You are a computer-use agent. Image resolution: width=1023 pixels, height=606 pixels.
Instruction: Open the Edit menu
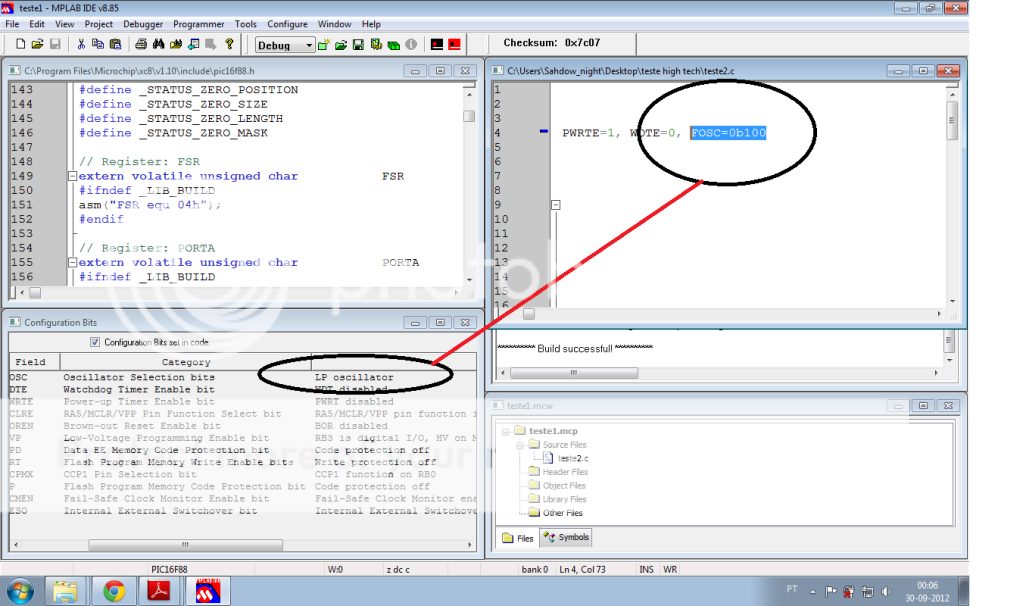pyautogui.click(x=37, y=24)
